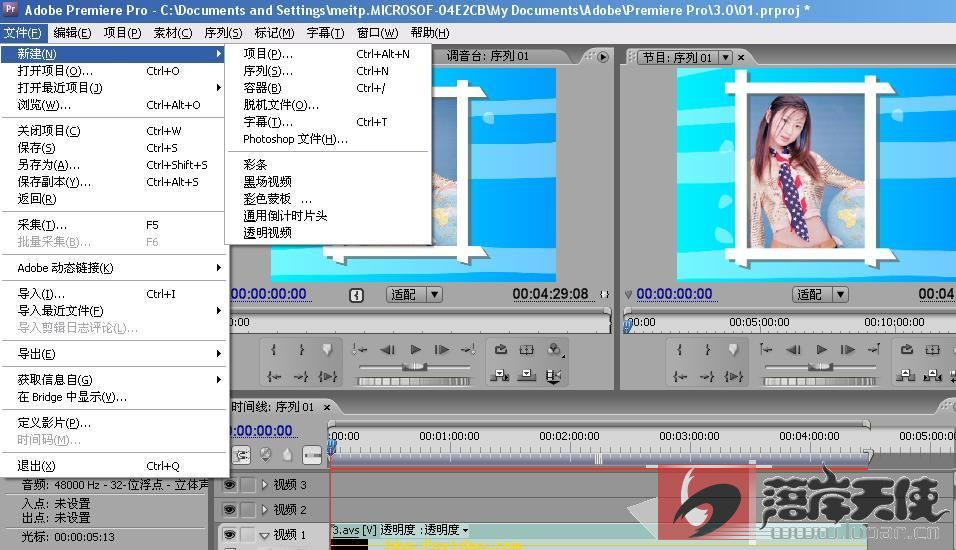Open the 节目: 序列 01 tab dropdown

point(726,57)
